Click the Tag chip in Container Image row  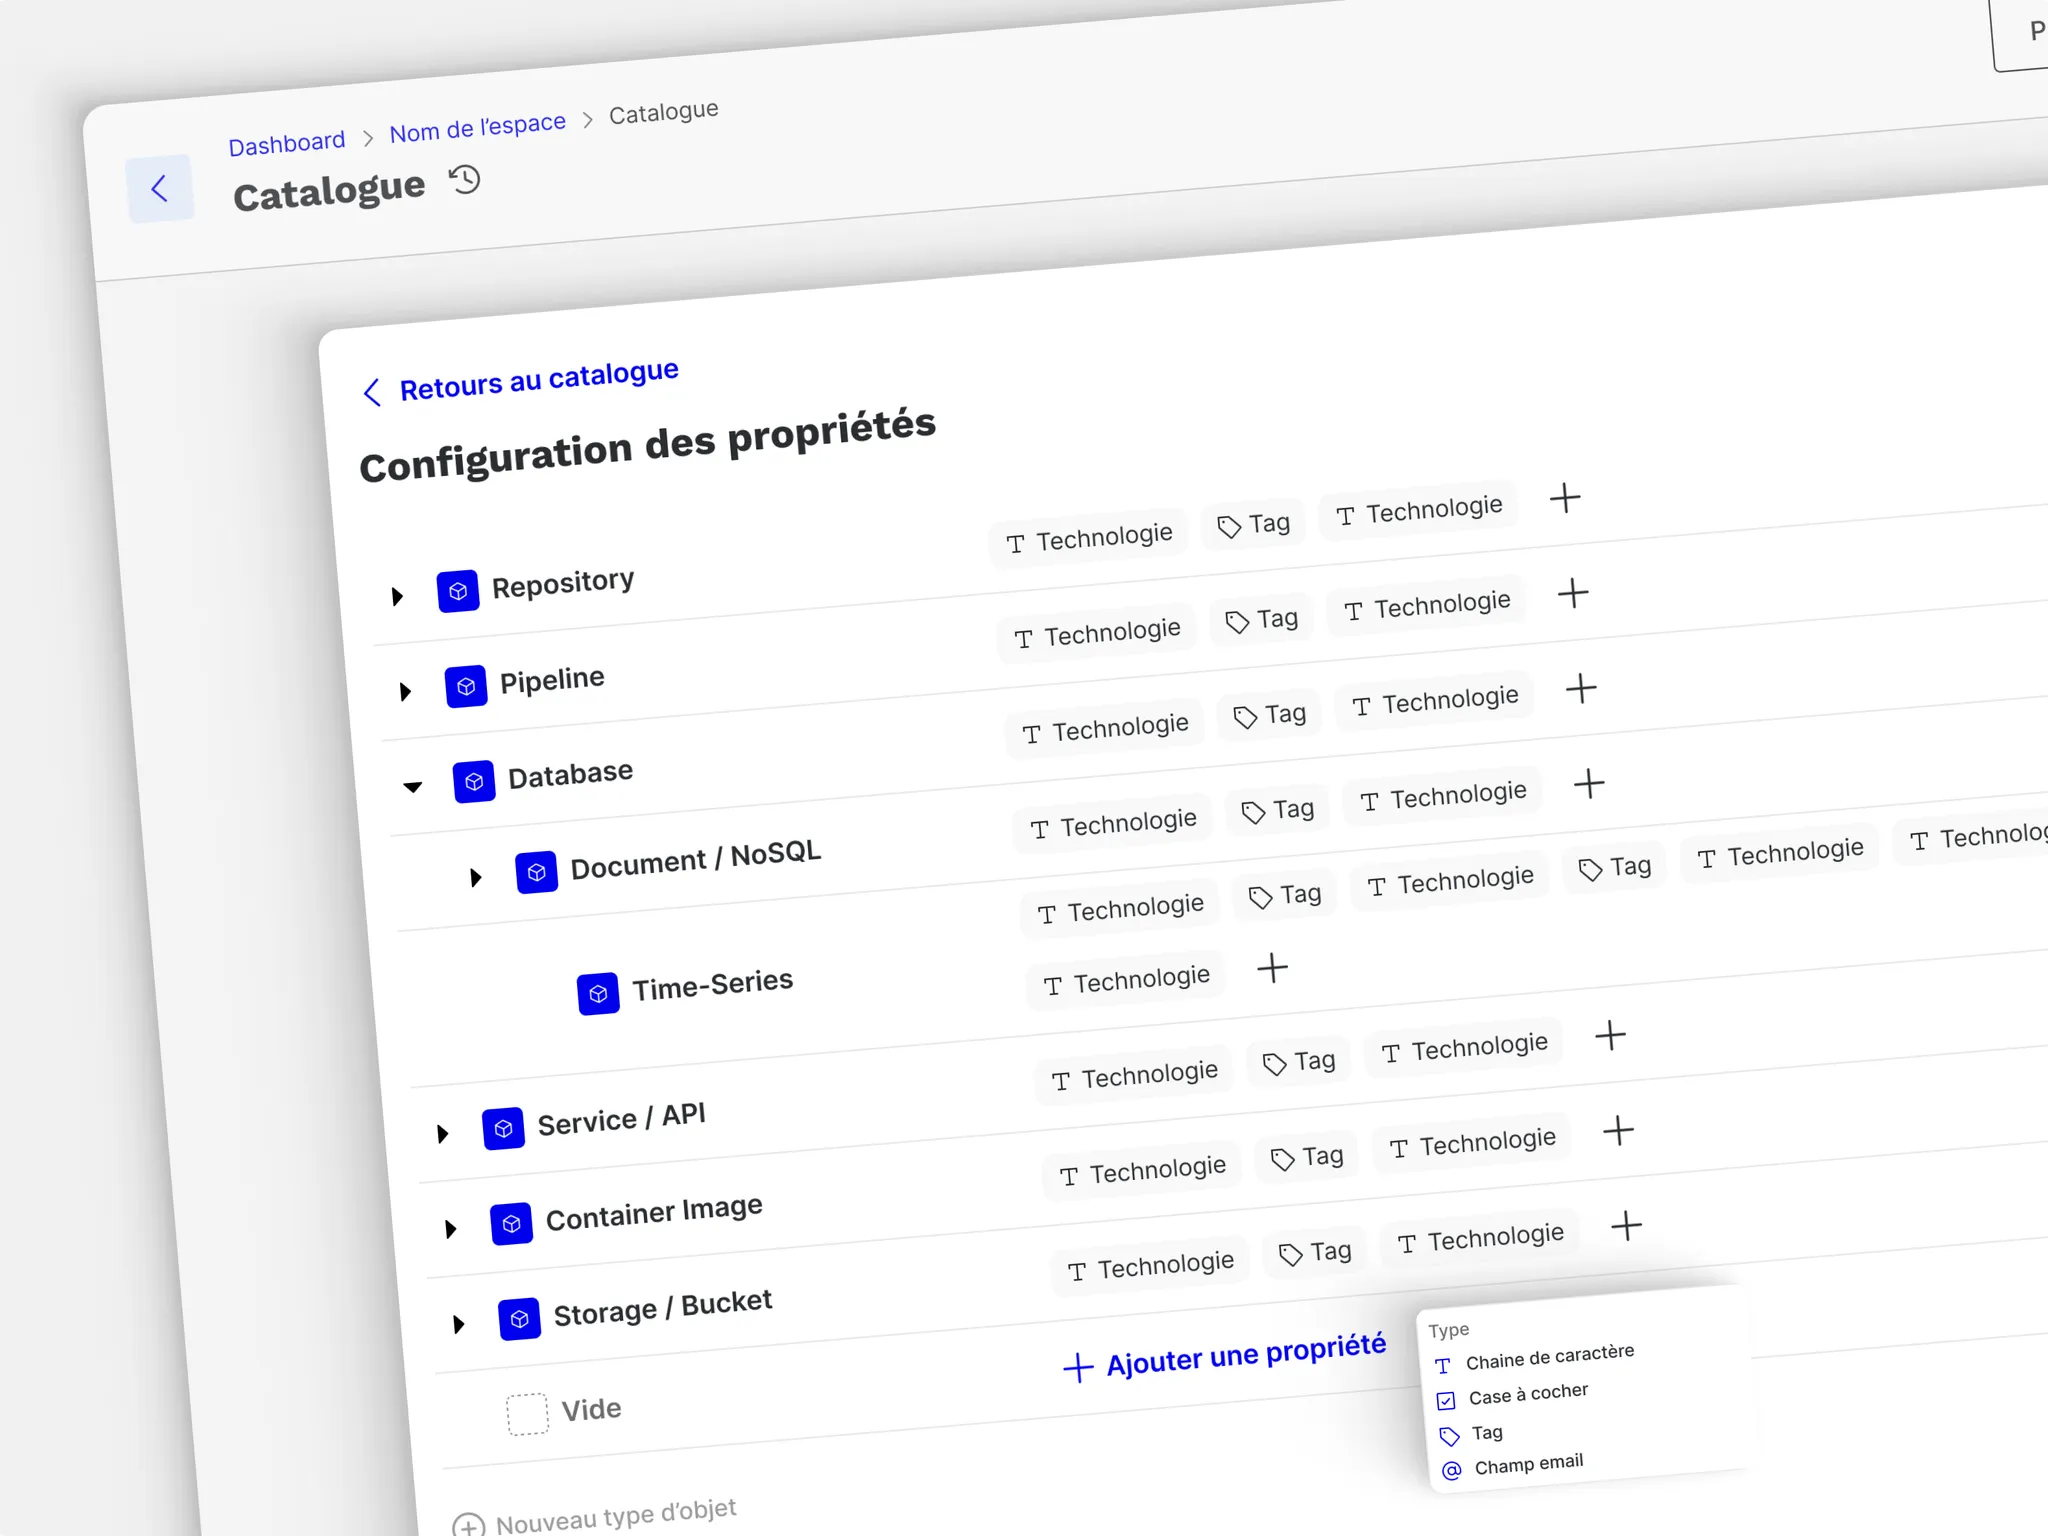tap(1307, 1157)
